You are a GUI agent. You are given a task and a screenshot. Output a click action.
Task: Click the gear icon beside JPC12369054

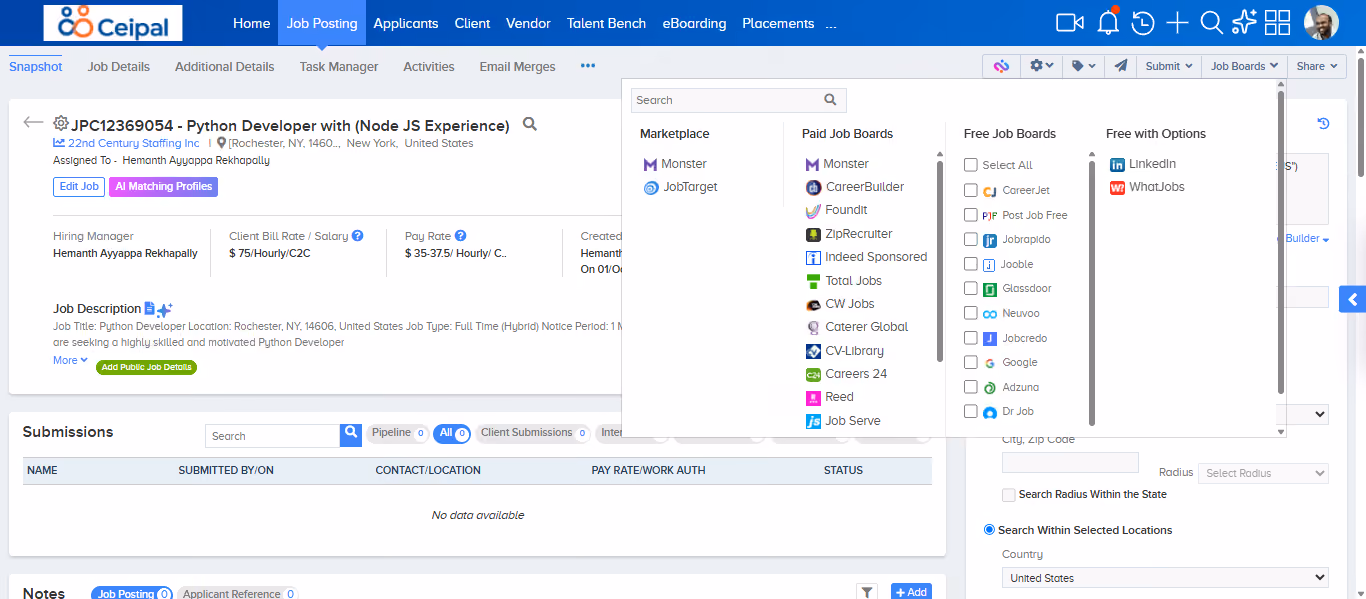point(61,123)
